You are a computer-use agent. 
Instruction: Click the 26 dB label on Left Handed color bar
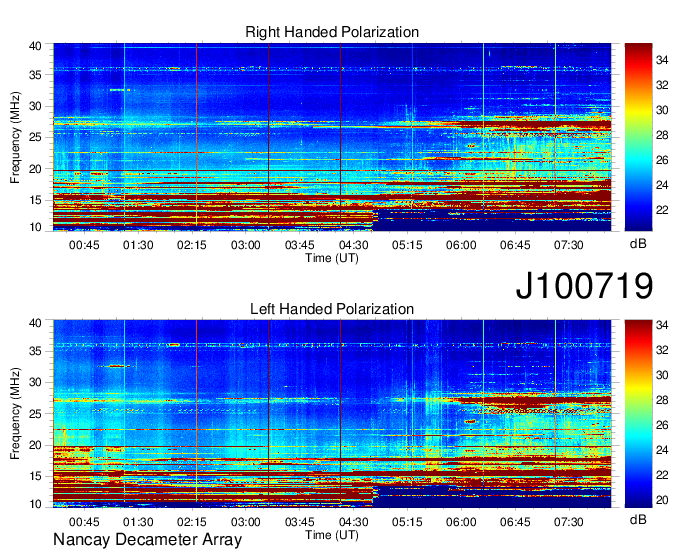click(662, 425)
